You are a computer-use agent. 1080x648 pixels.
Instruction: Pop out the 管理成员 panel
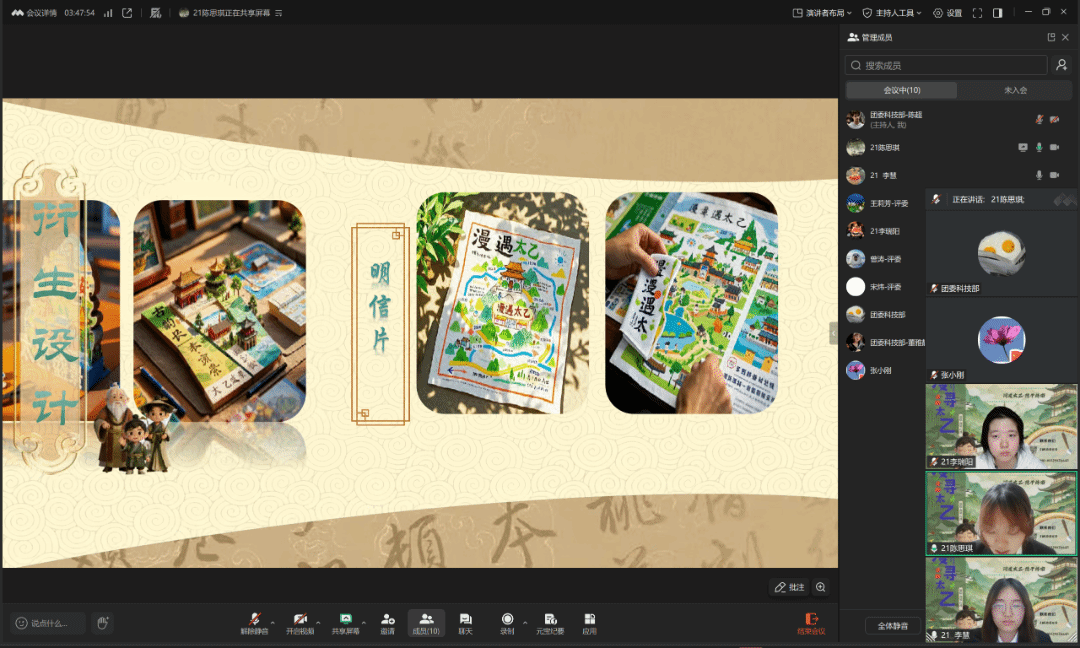(x=1051, y=37)
